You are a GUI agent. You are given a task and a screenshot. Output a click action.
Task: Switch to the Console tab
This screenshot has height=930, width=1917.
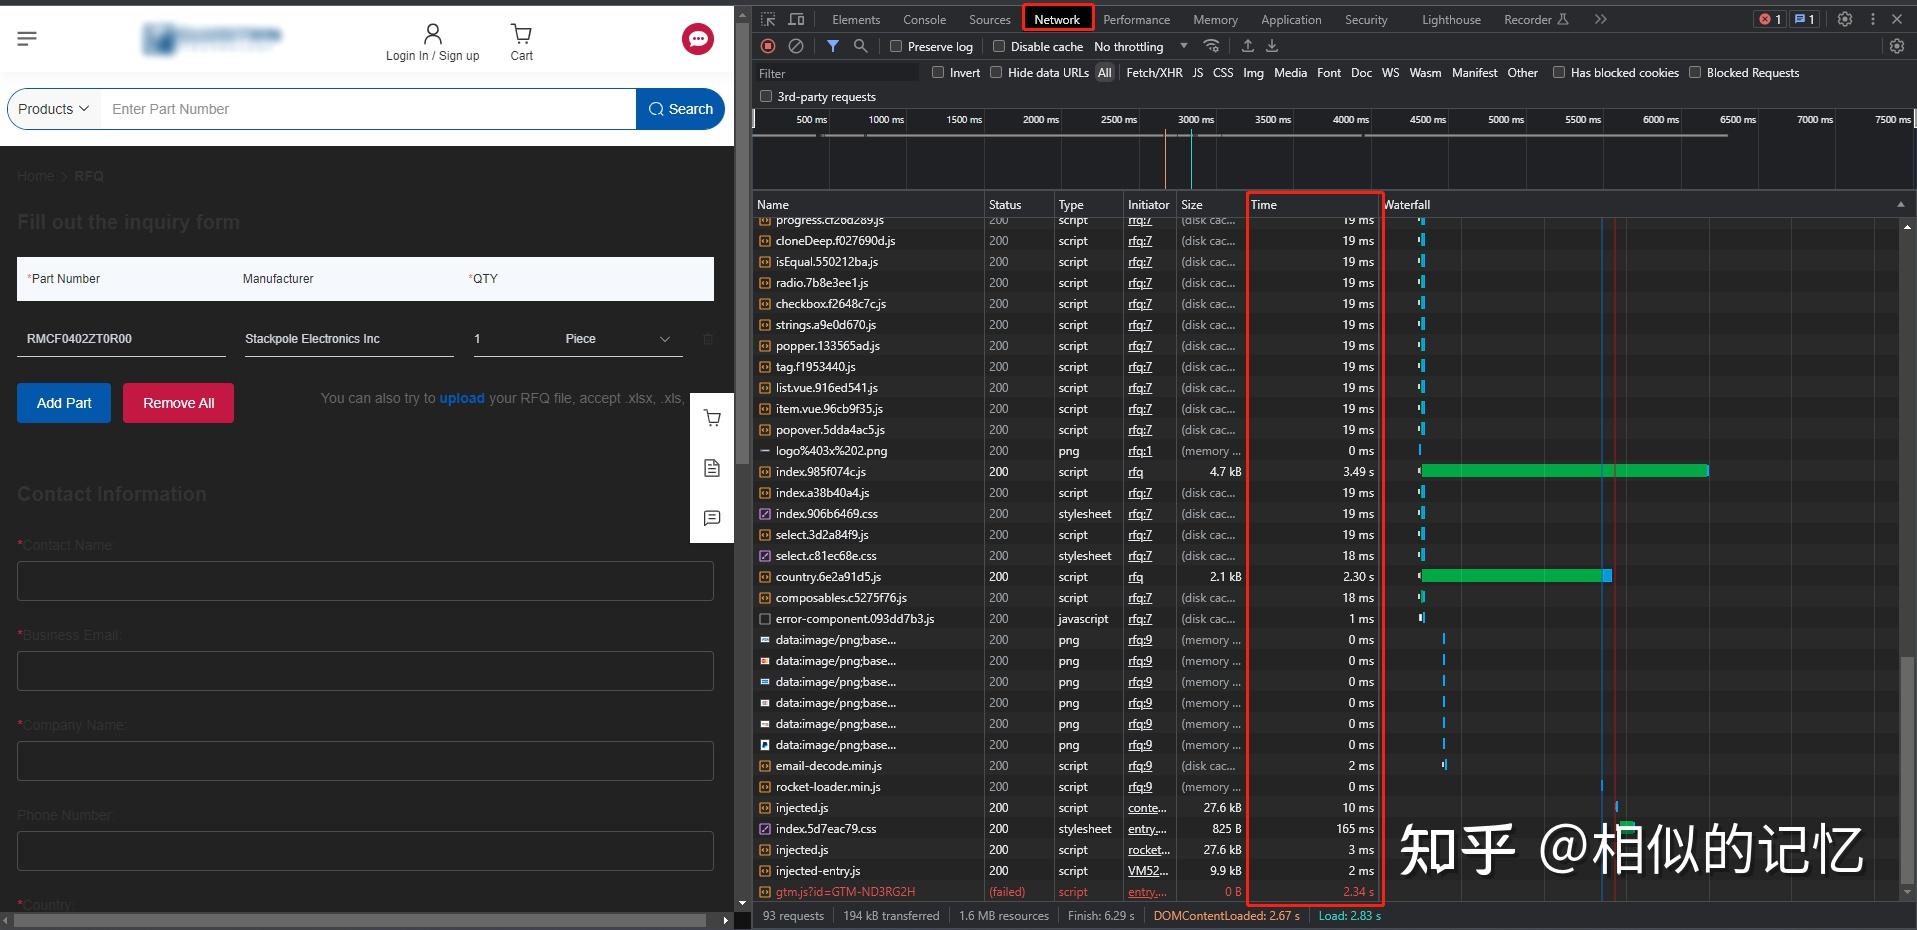coord(924,20)
